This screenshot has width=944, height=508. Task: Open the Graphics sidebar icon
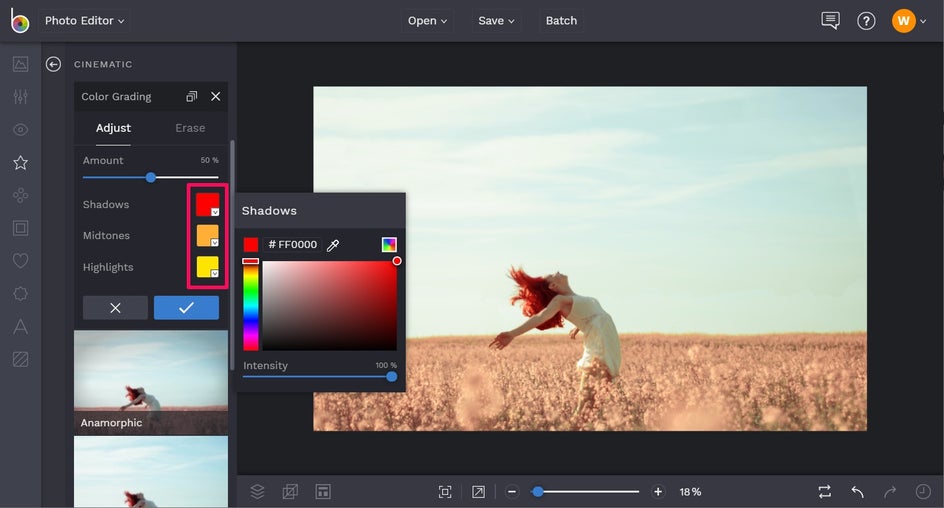pyautogui.click(x=20, y=294)
